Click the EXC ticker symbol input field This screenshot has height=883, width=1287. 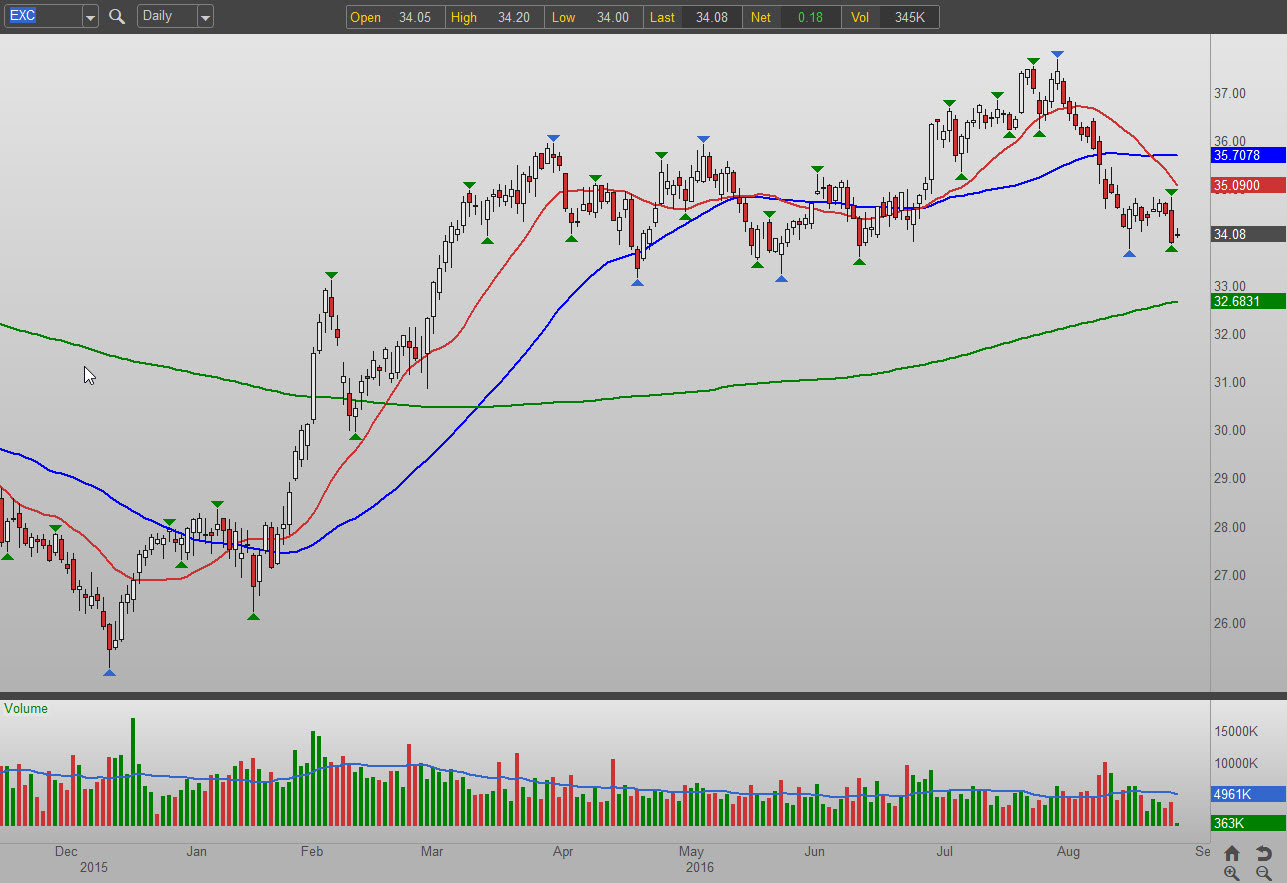42,17
